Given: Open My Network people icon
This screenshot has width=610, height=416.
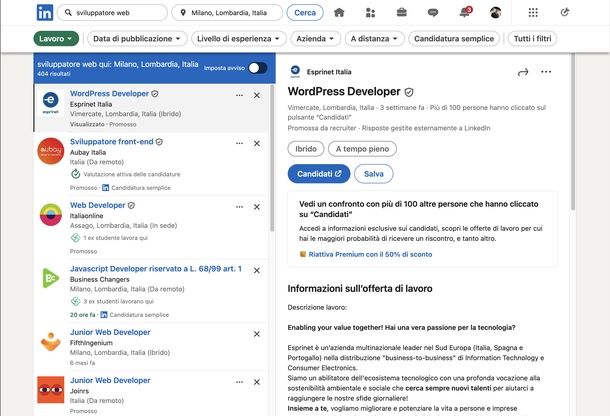Looking at the screenshot, I should click(370, 12).
